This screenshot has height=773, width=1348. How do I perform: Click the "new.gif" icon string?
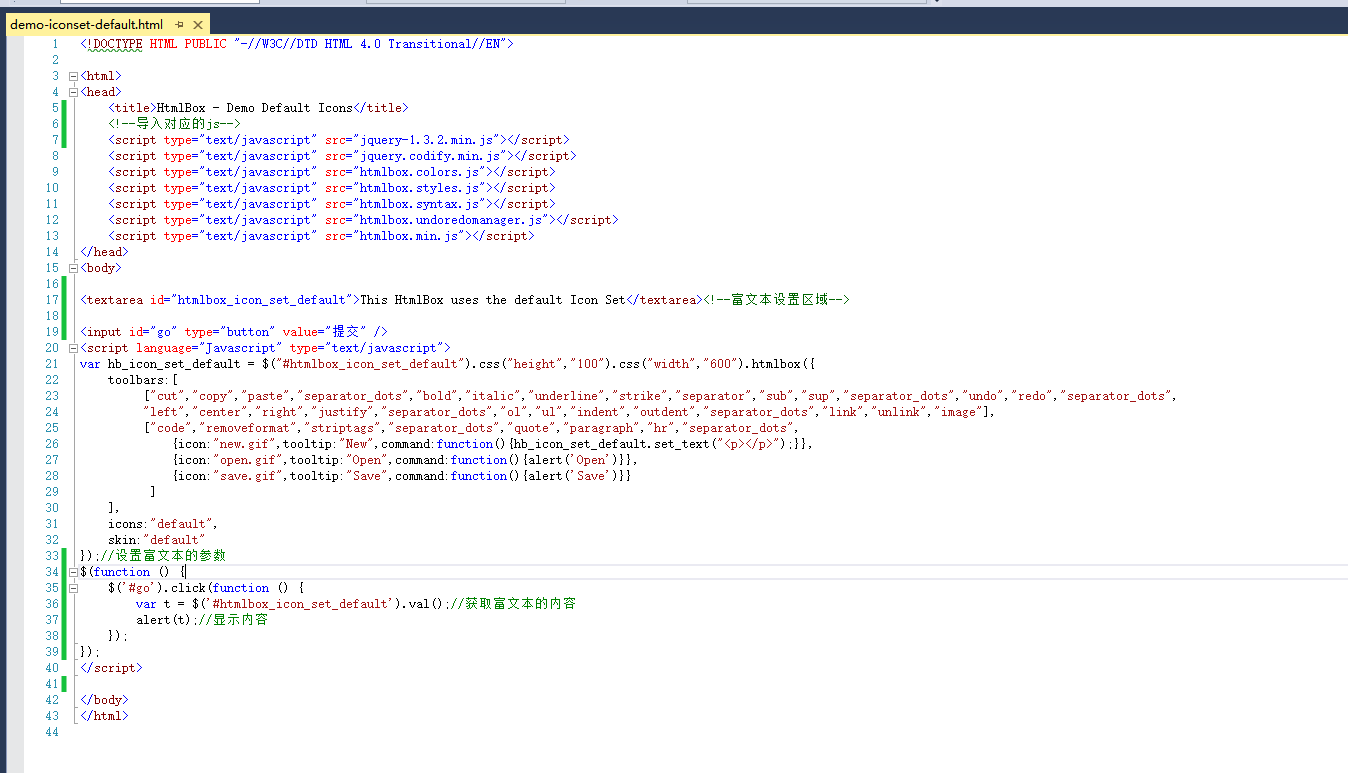click(245, 444)
